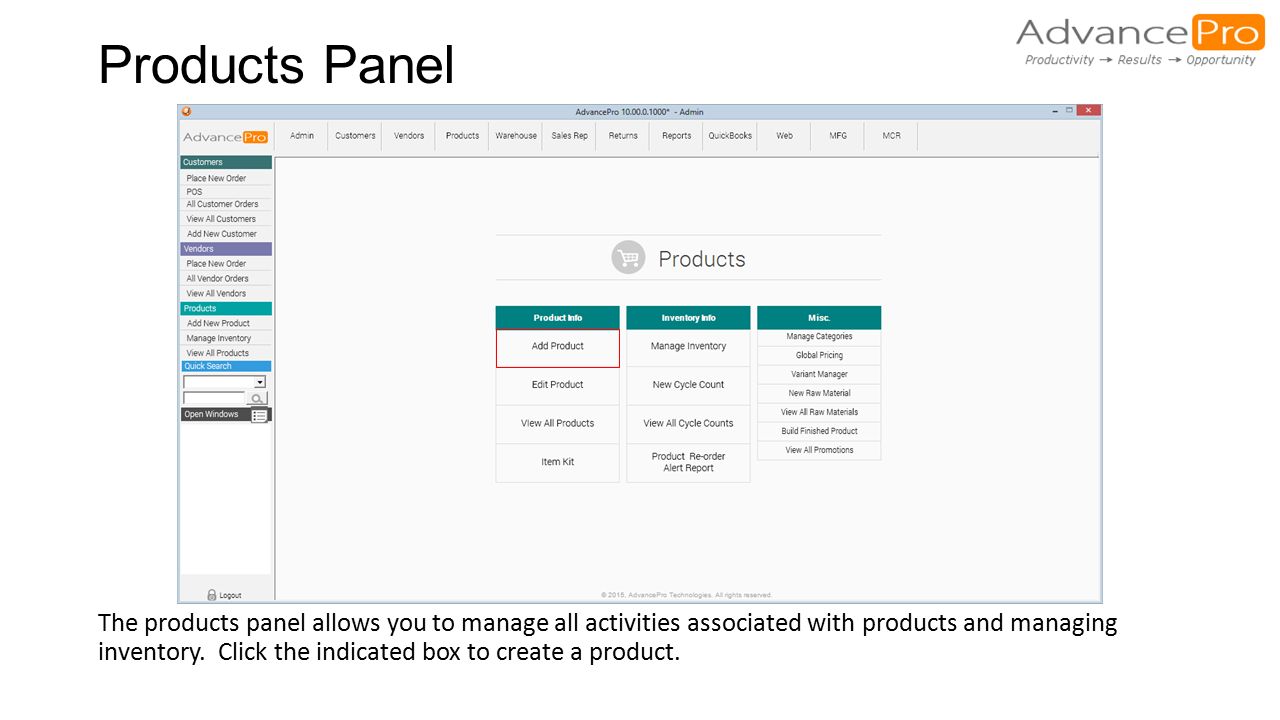Viewport: 1280px width, 720px height.
Task: Click the Logout lock icon
Action: coord(212,595)
